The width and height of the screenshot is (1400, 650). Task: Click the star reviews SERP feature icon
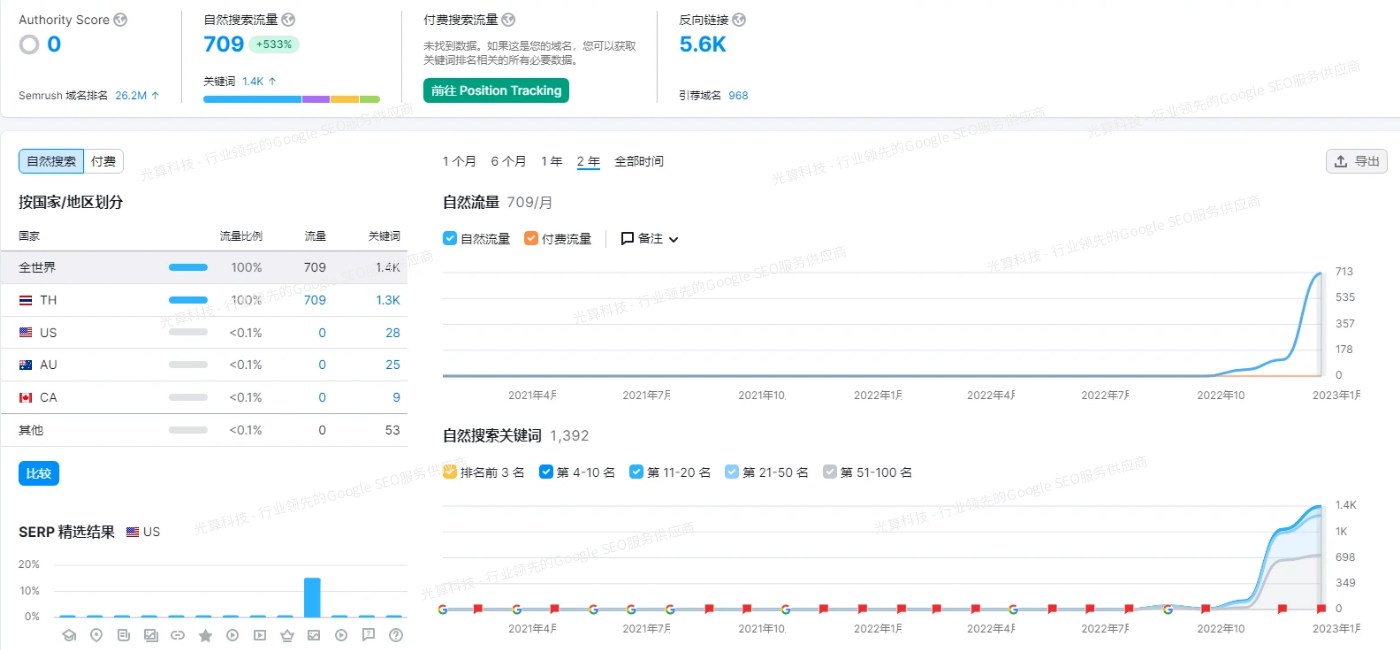[x=205, y=635]
